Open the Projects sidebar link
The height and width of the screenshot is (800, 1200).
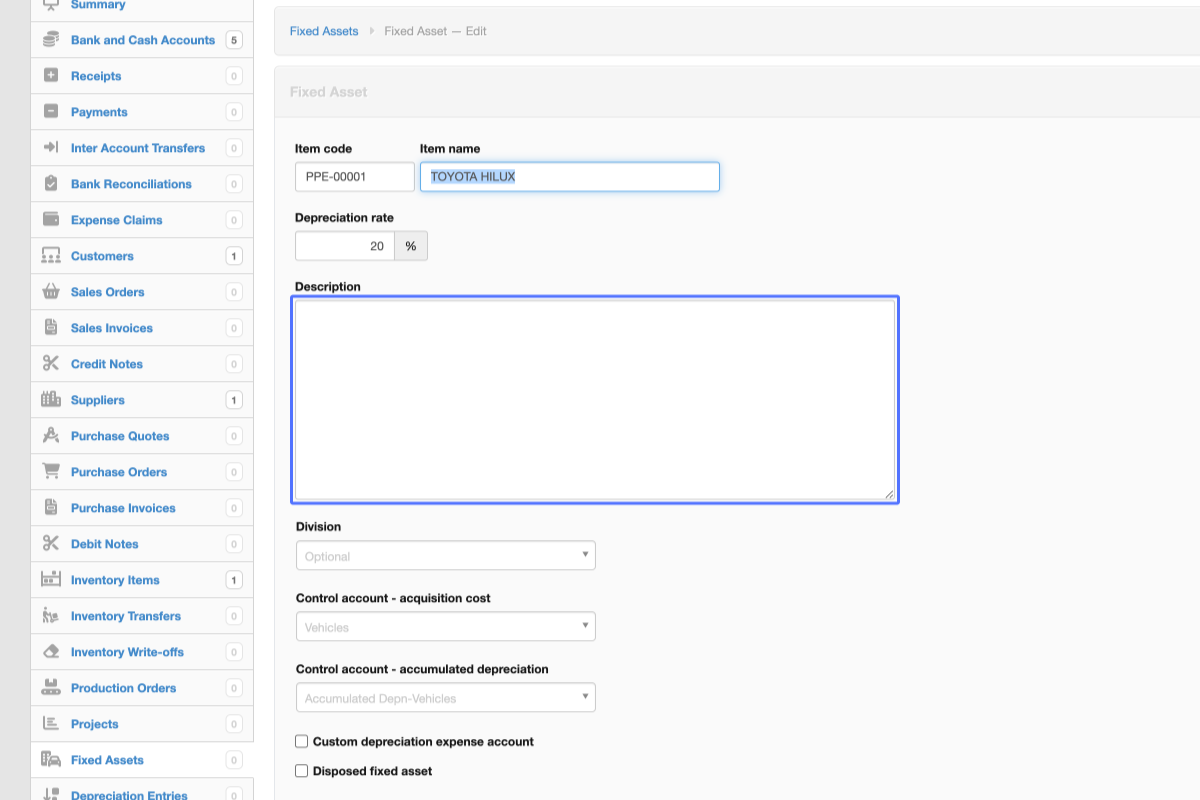95,724
